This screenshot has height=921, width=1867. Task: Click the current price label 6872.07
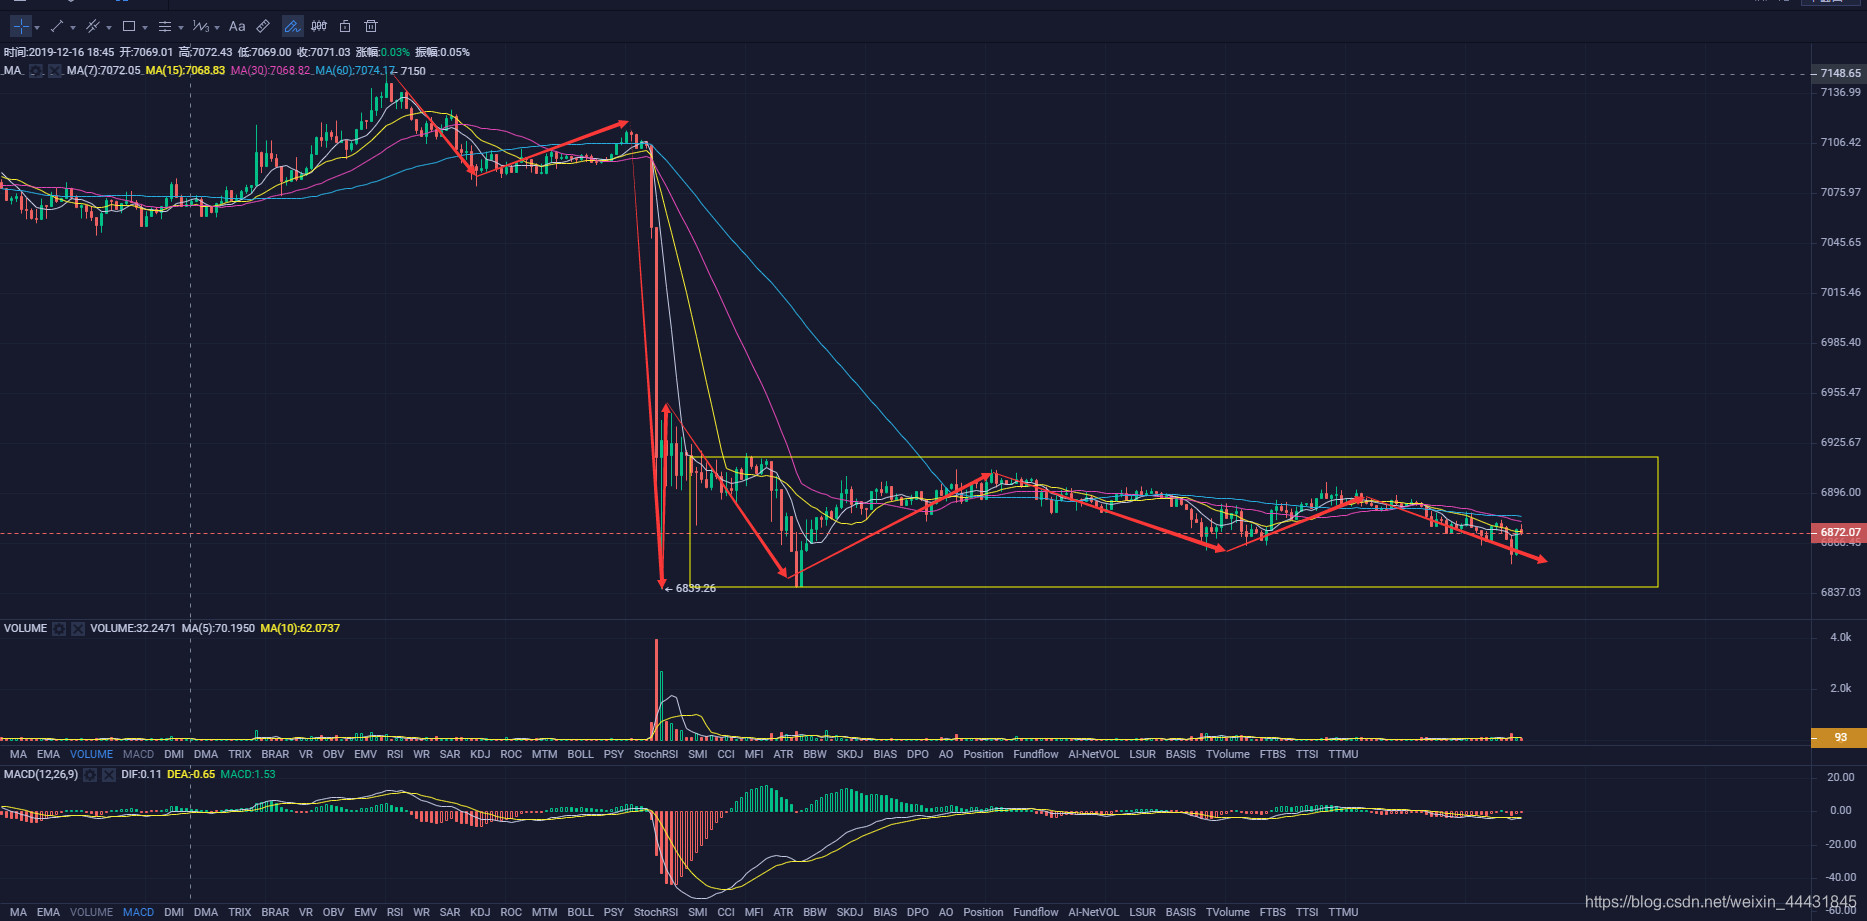(1839, 533)
